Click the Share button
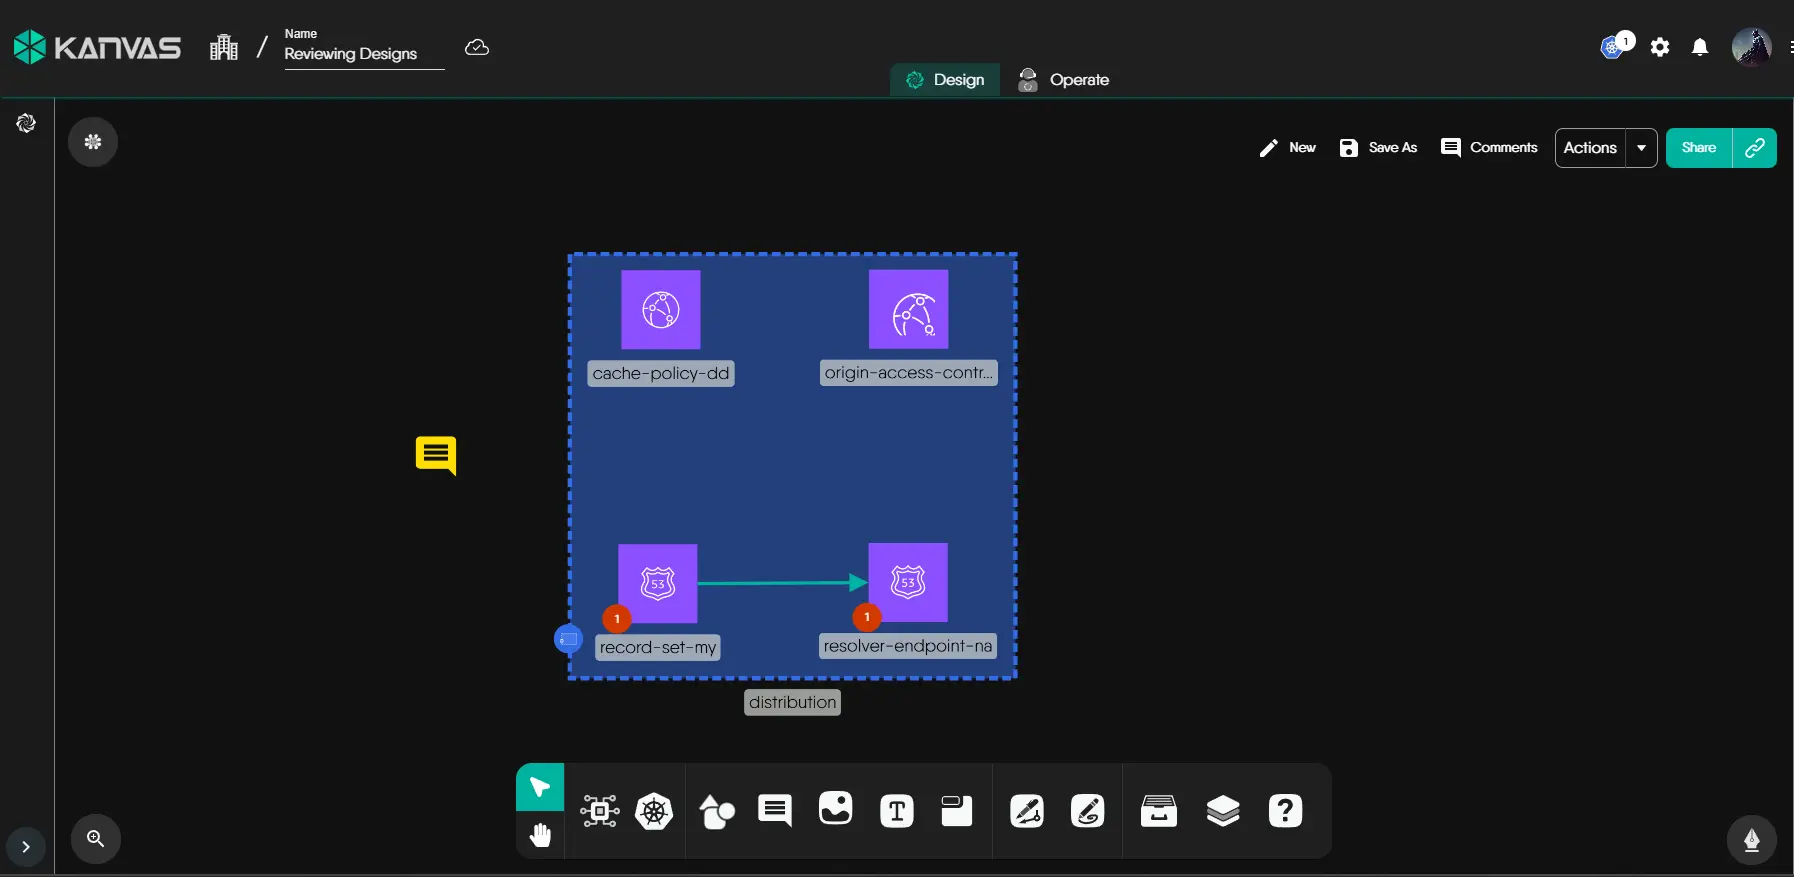This screenshot has height=877, width=1794. tap(1699, 148)
